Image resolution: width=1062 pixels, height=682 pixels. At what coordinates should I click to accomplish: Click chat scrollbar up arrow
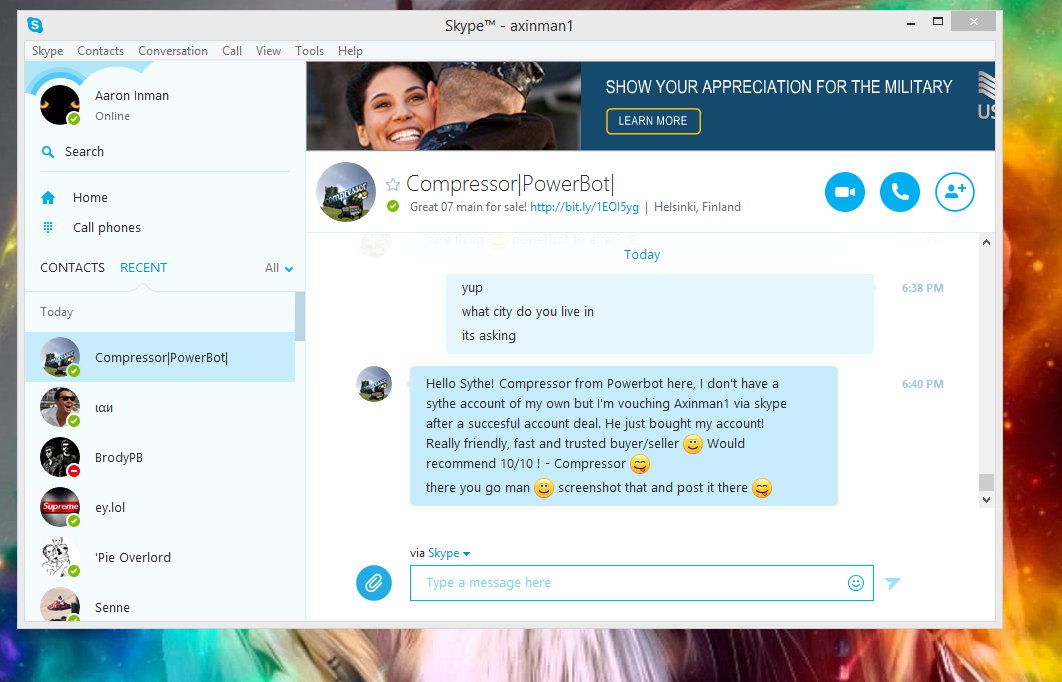[986, 242]
